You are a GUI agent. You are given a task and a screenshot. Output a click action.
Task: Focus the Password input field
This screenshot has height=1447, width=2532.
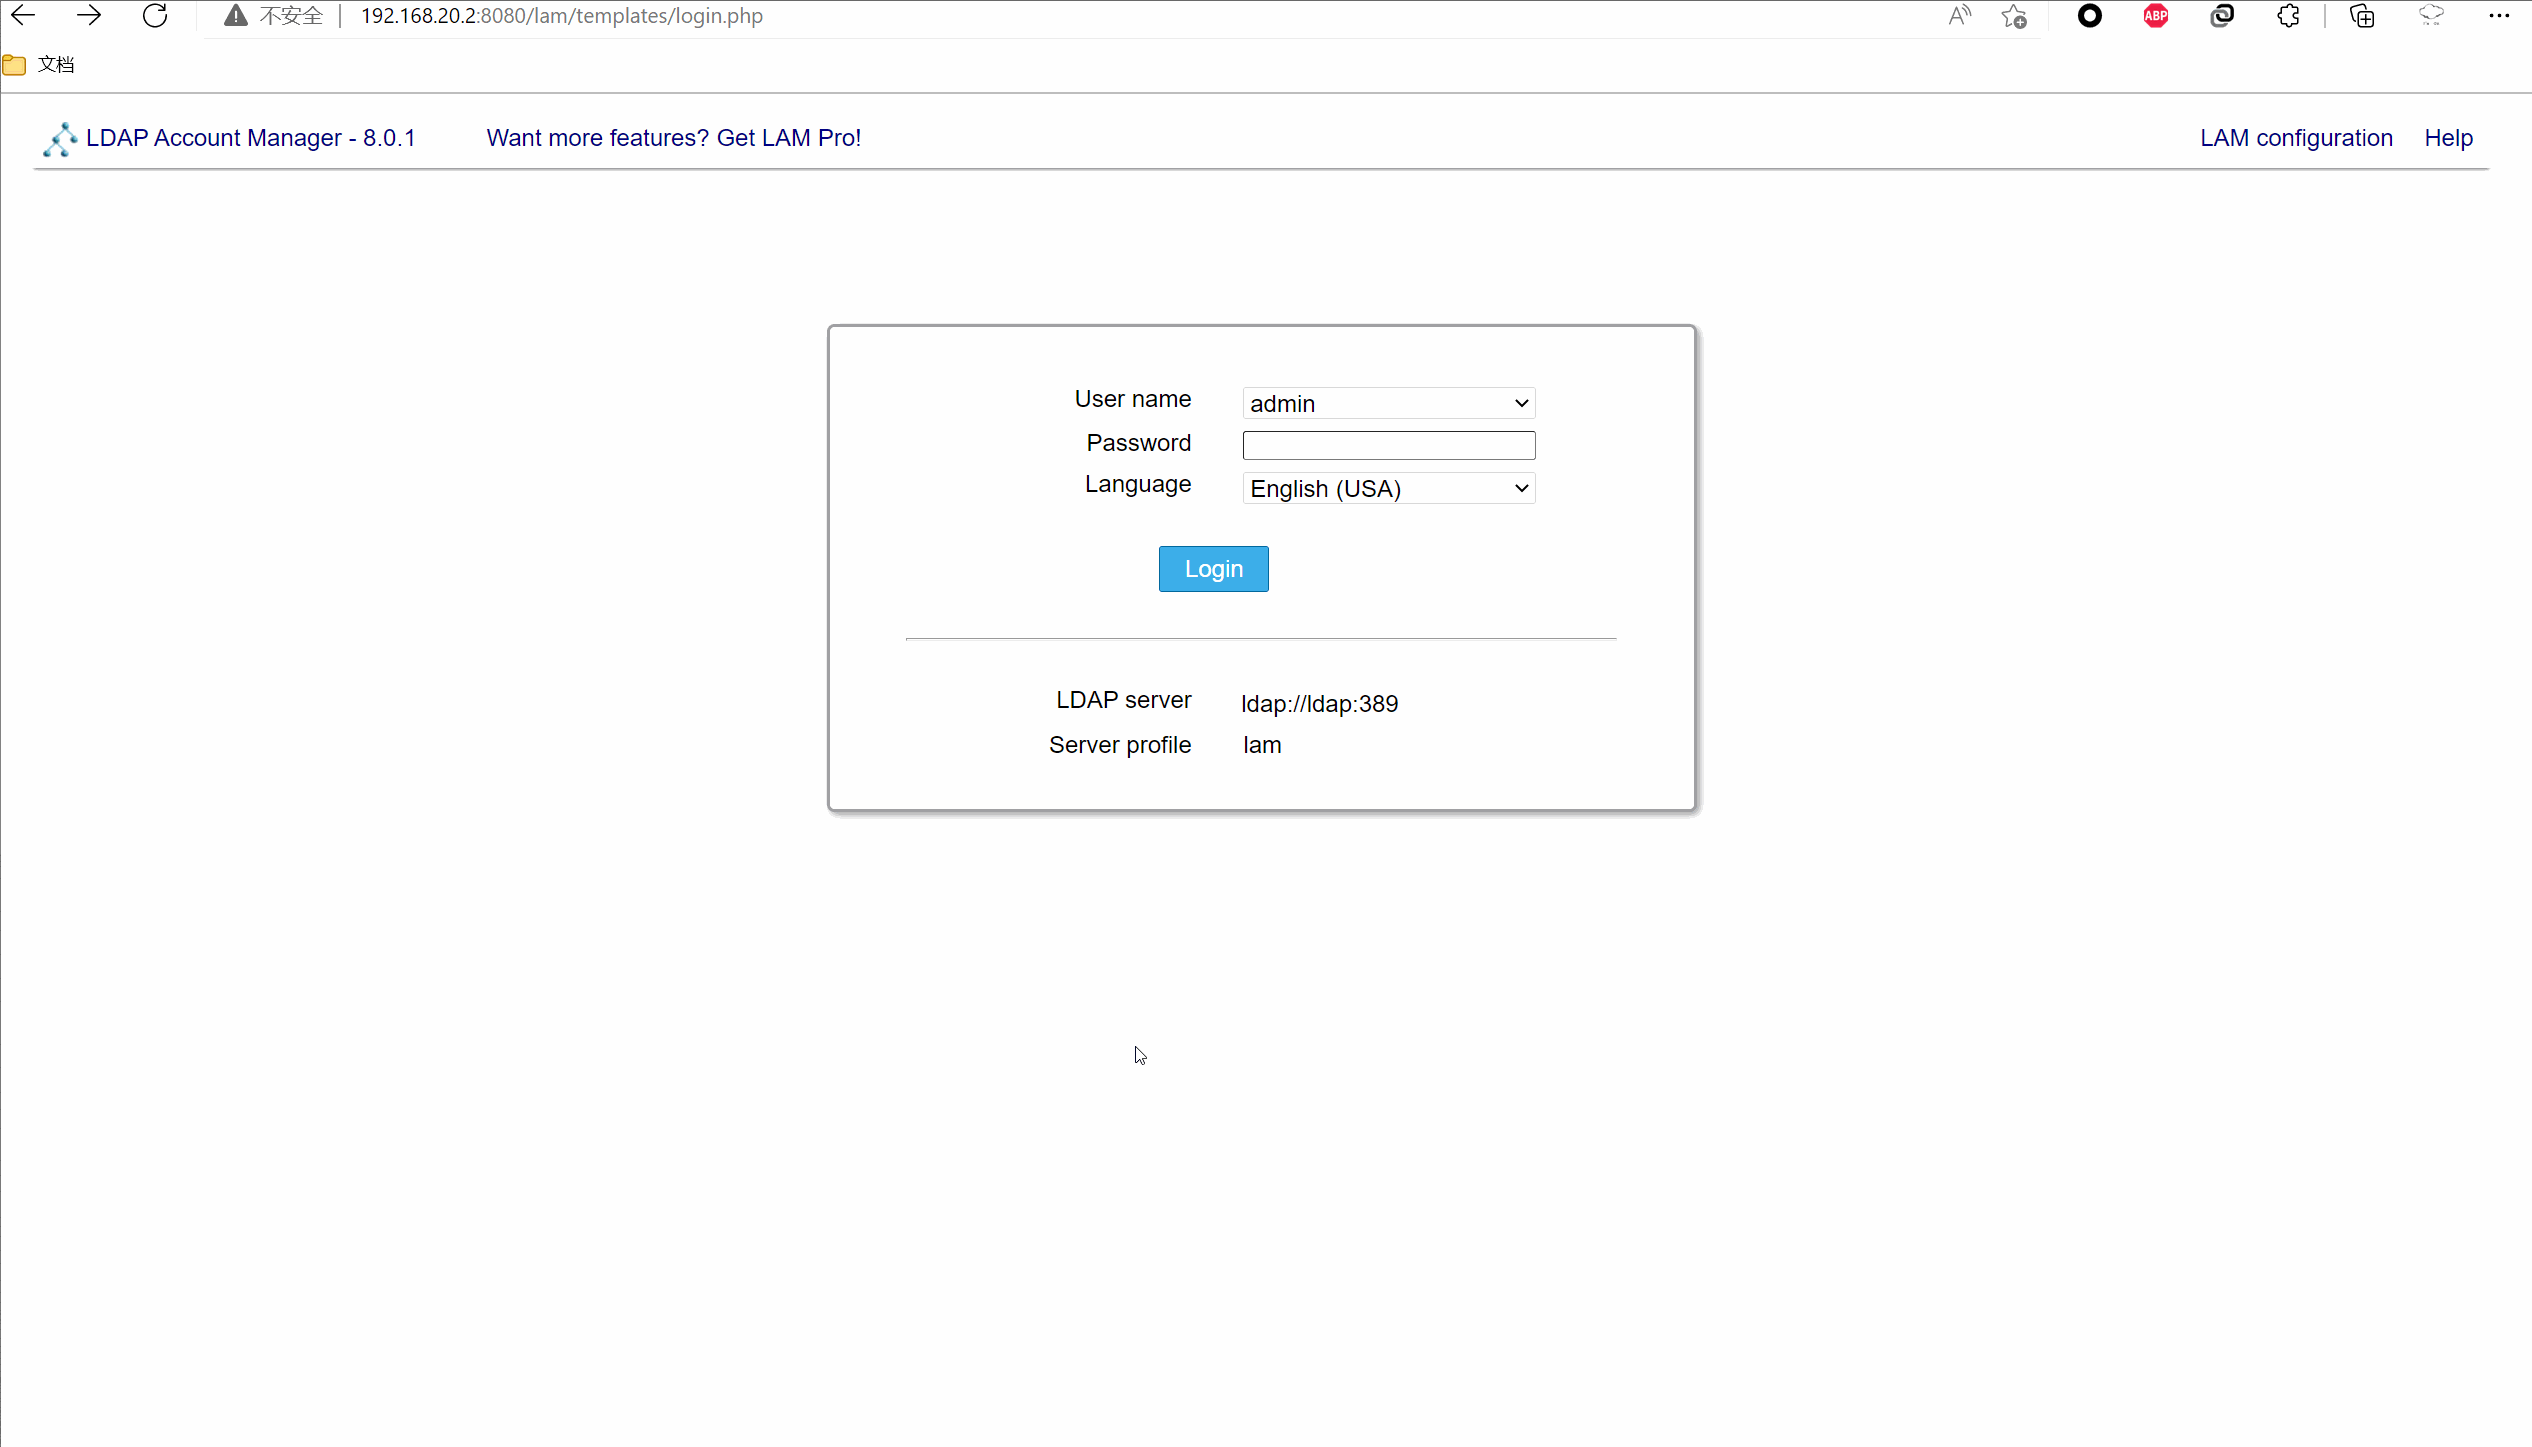(1388, 445)
